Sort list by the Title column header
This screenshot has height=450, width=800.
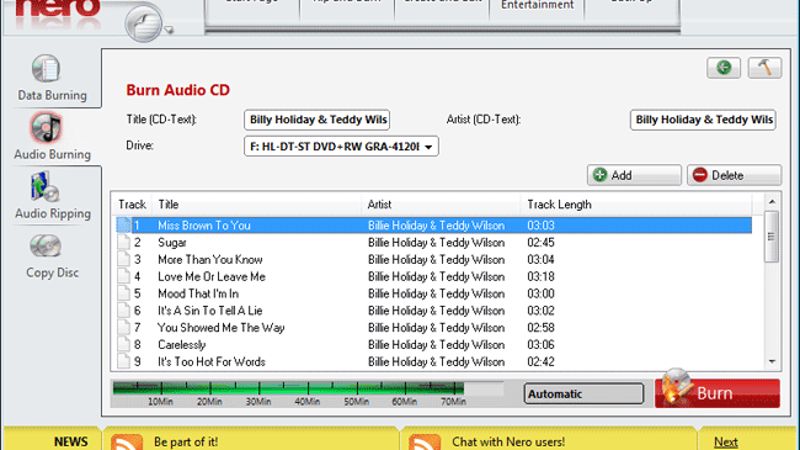click(257, 205)
